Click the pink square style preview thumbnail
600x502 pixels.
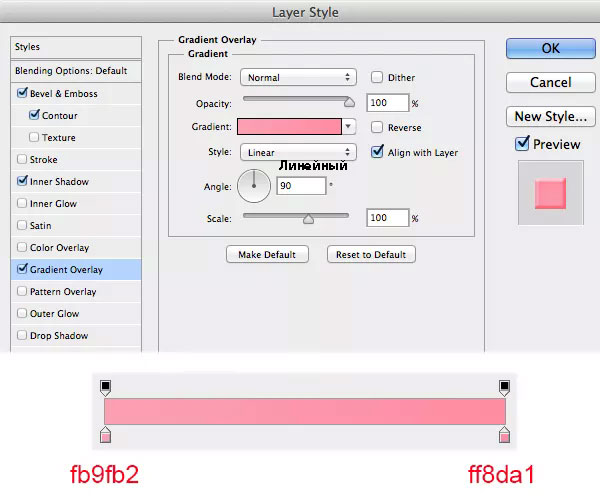coord(551,193)
